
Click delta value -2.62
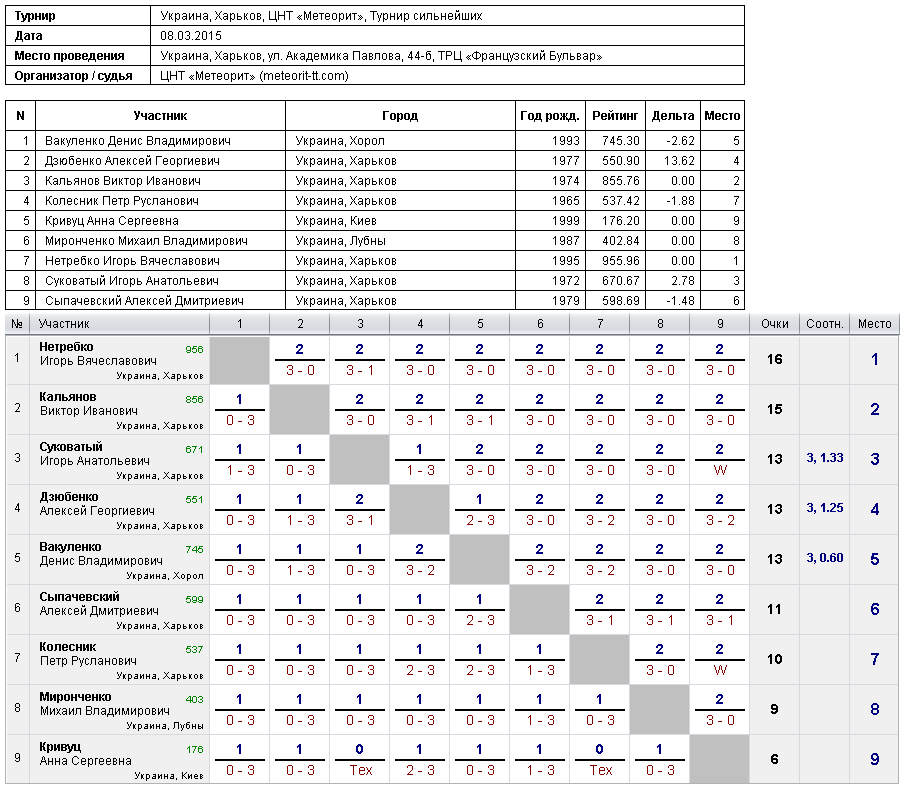(681, 141)
